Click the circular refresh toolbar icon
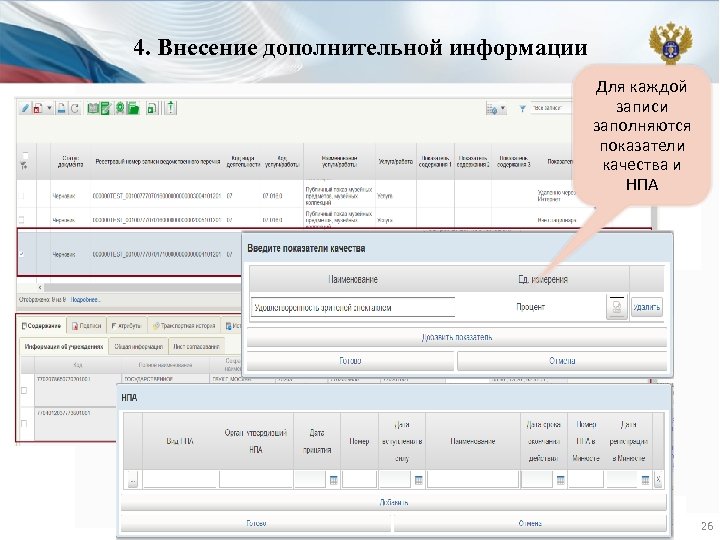 click(x=74, y=108)
